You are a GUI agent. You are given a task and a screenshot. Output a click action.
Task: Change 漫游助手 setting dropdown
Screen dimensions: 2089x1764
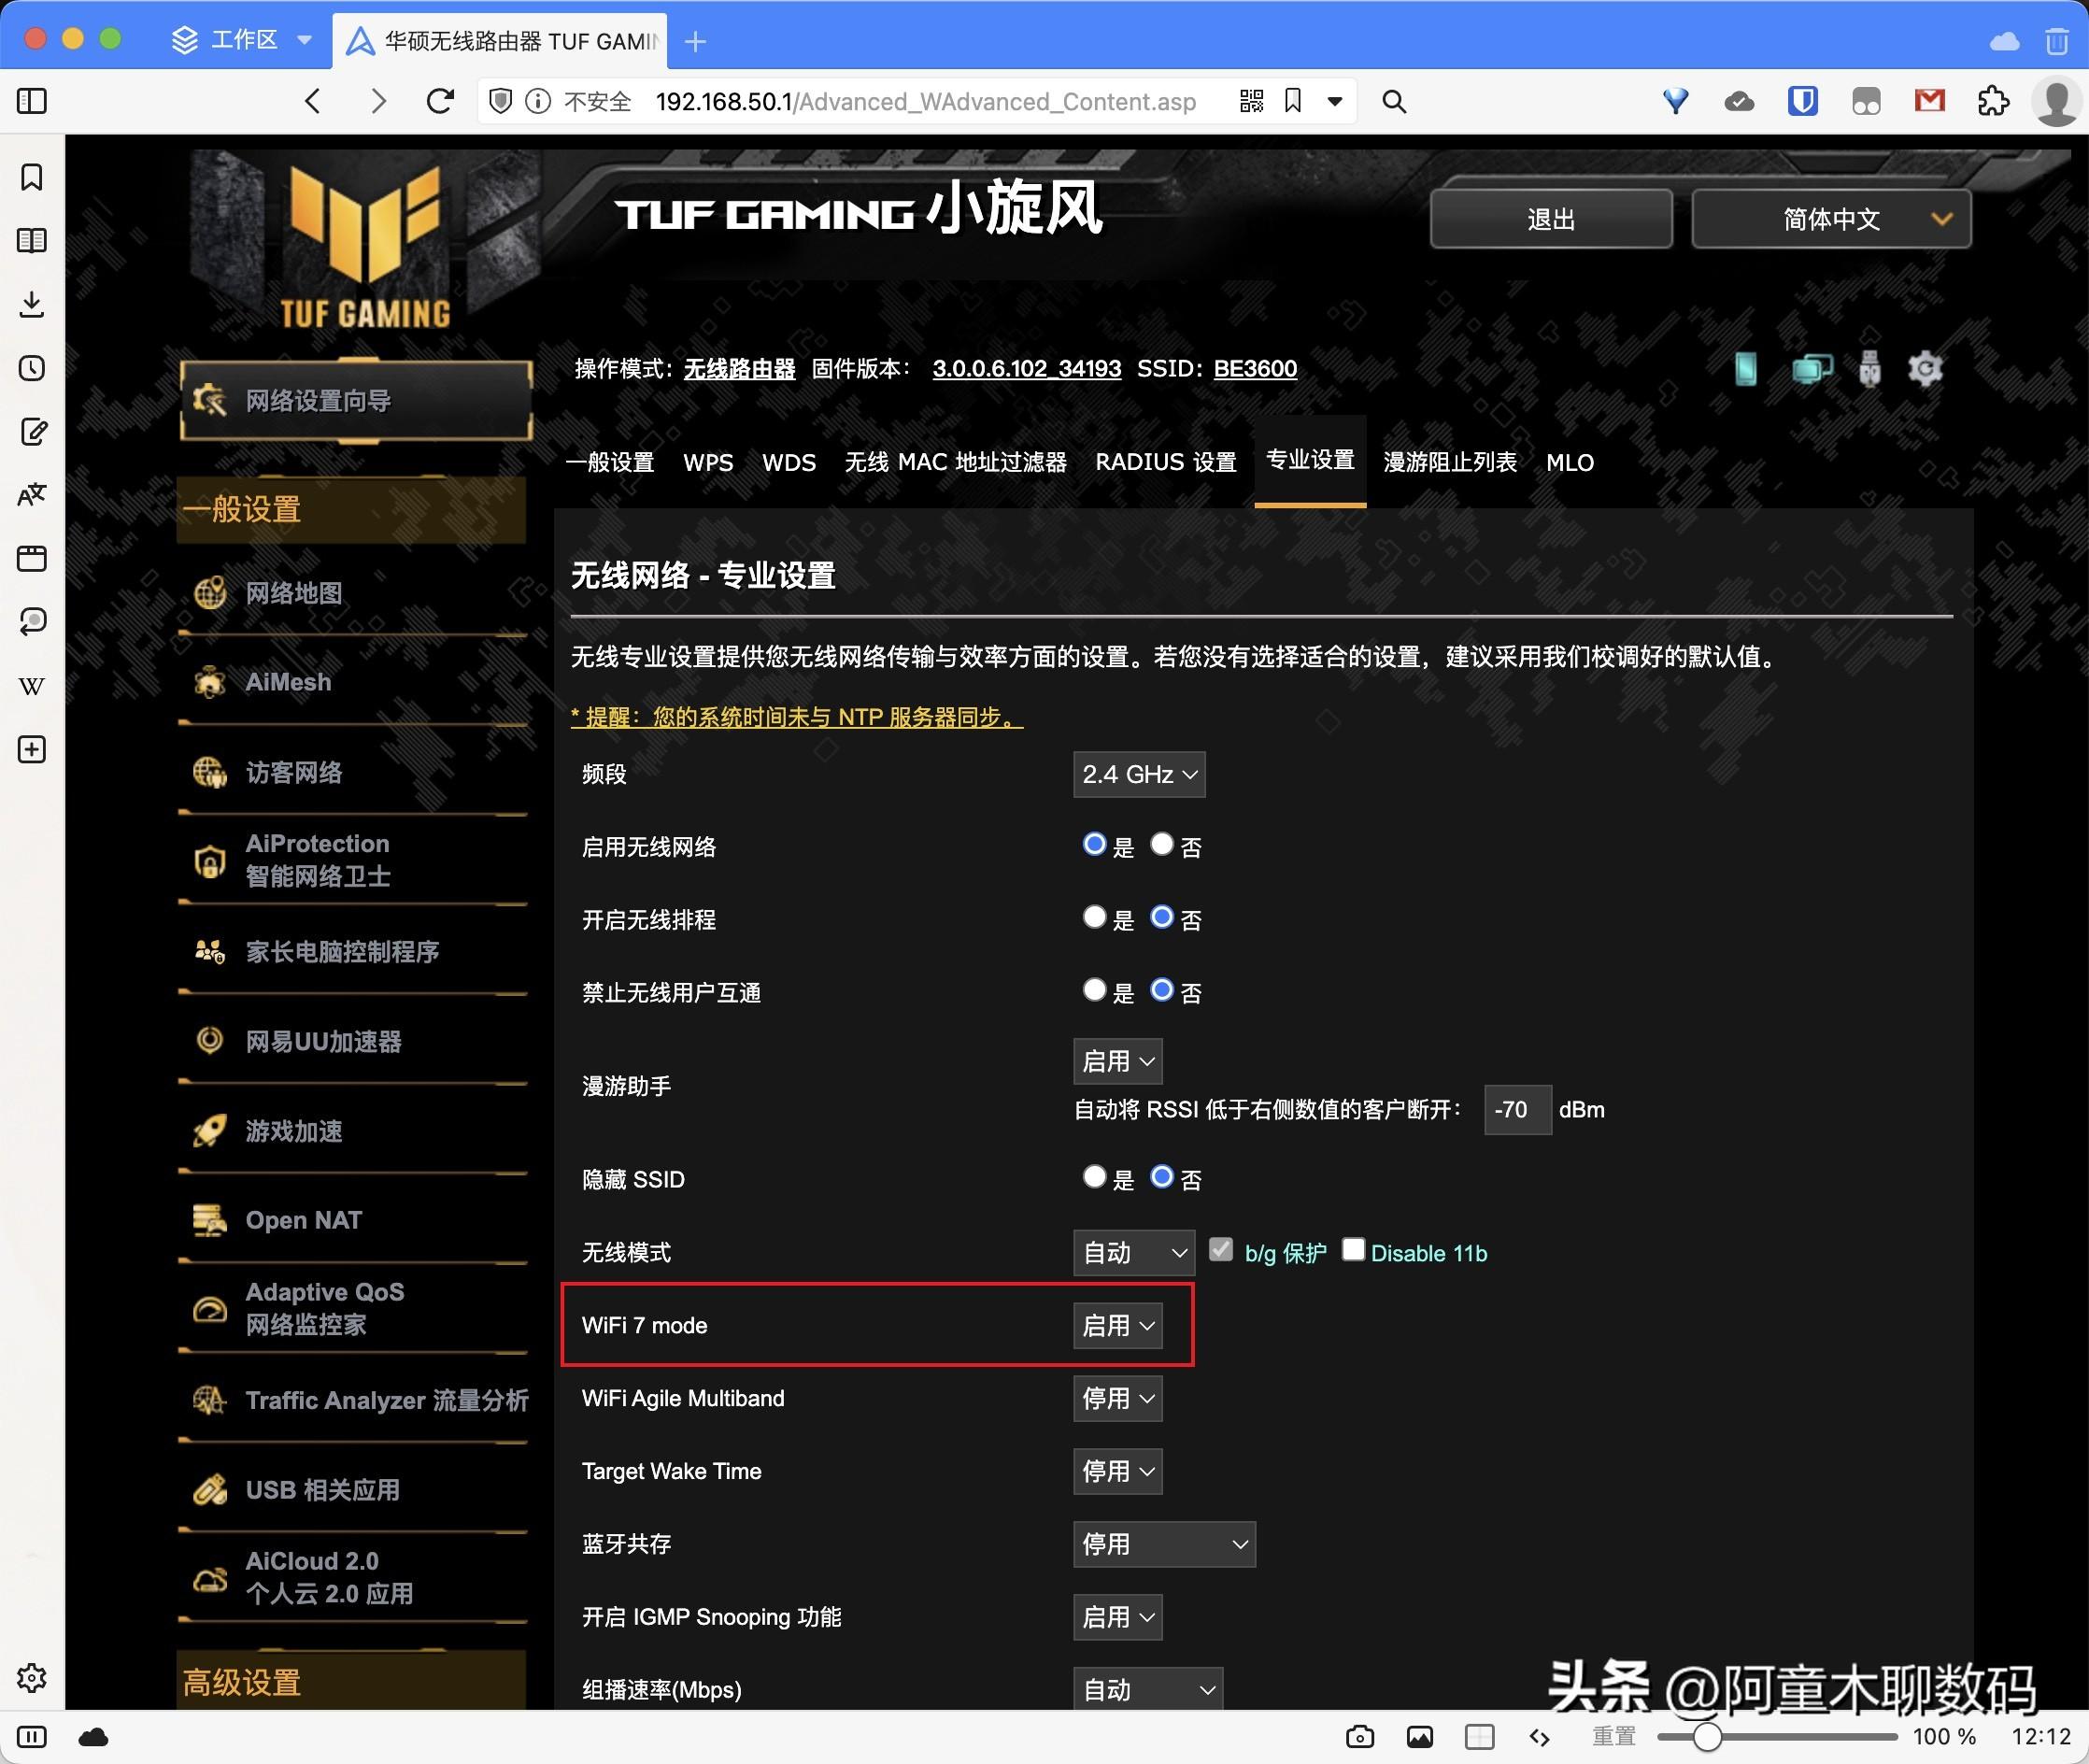pos(1118,1060)
